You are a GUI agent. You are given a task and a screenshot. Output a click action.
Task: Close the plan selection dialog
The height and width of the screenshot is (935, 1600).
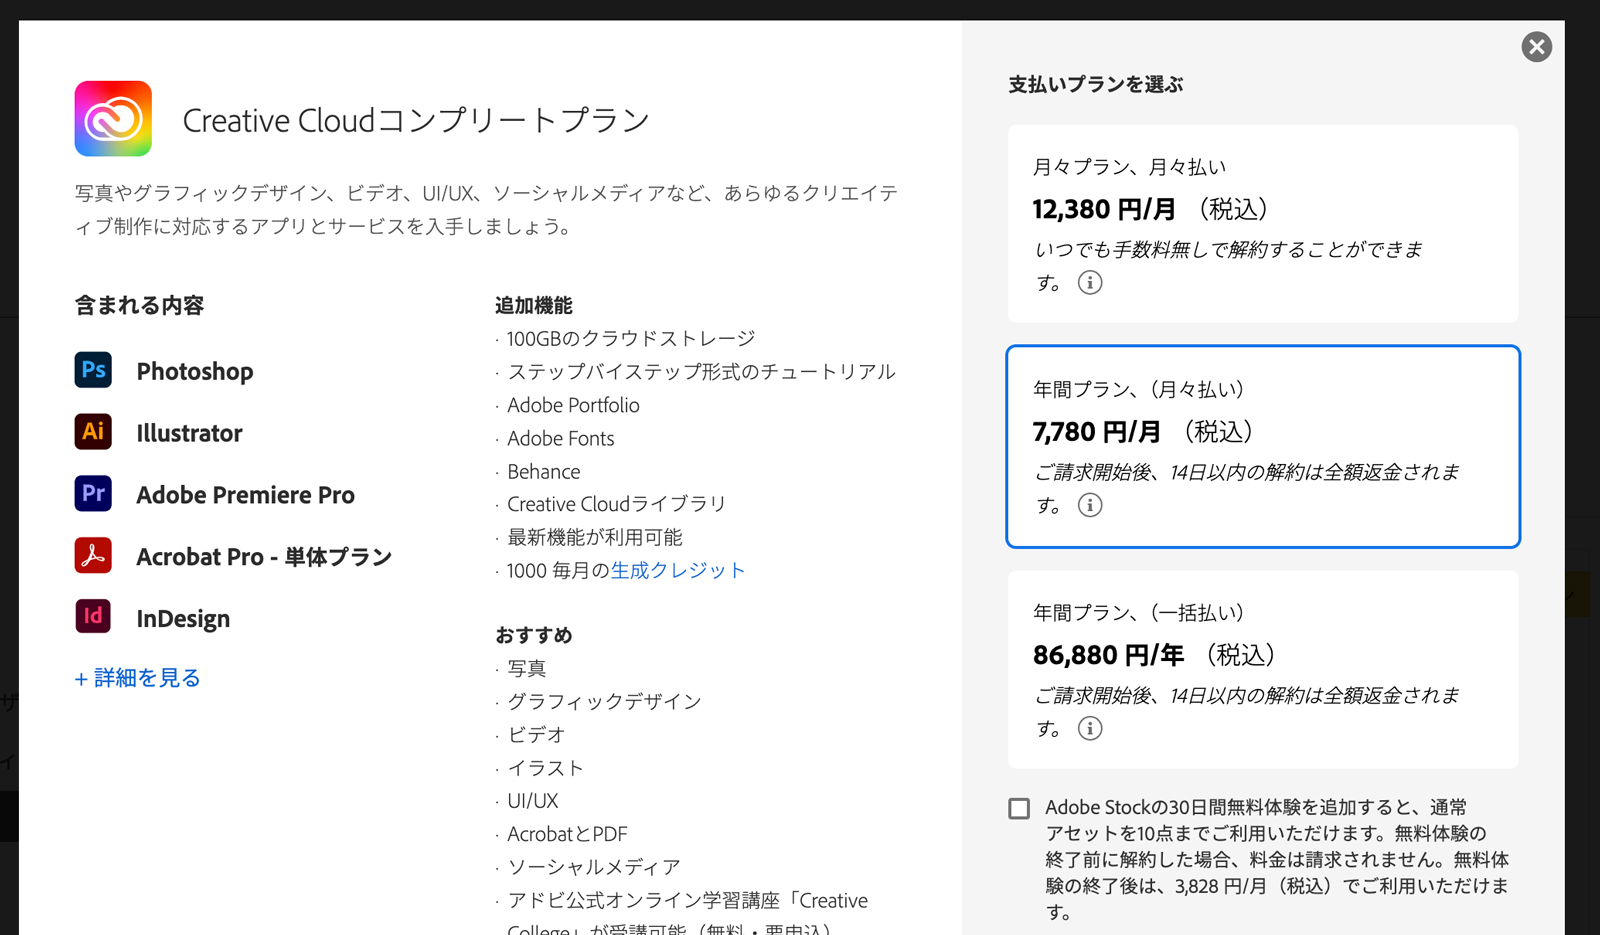(x=1536, y=47)
